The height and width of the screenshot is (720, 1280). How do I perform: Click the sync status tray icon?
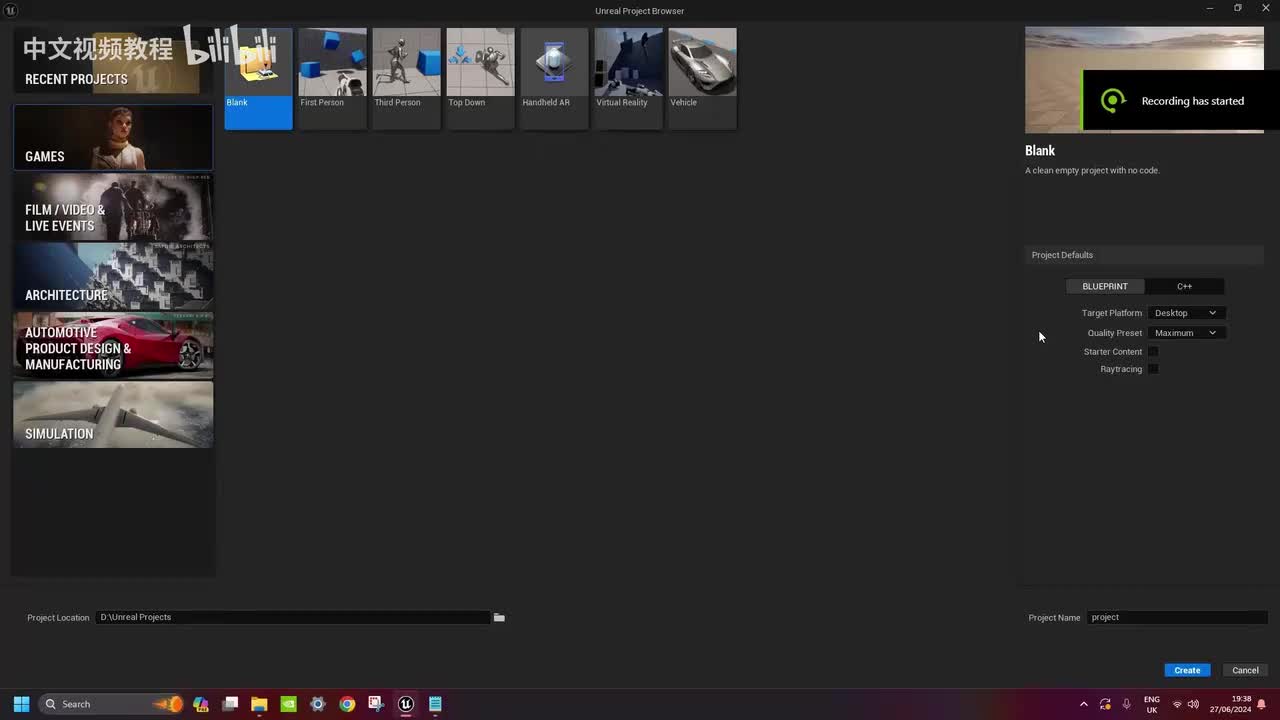point(1105,704)
